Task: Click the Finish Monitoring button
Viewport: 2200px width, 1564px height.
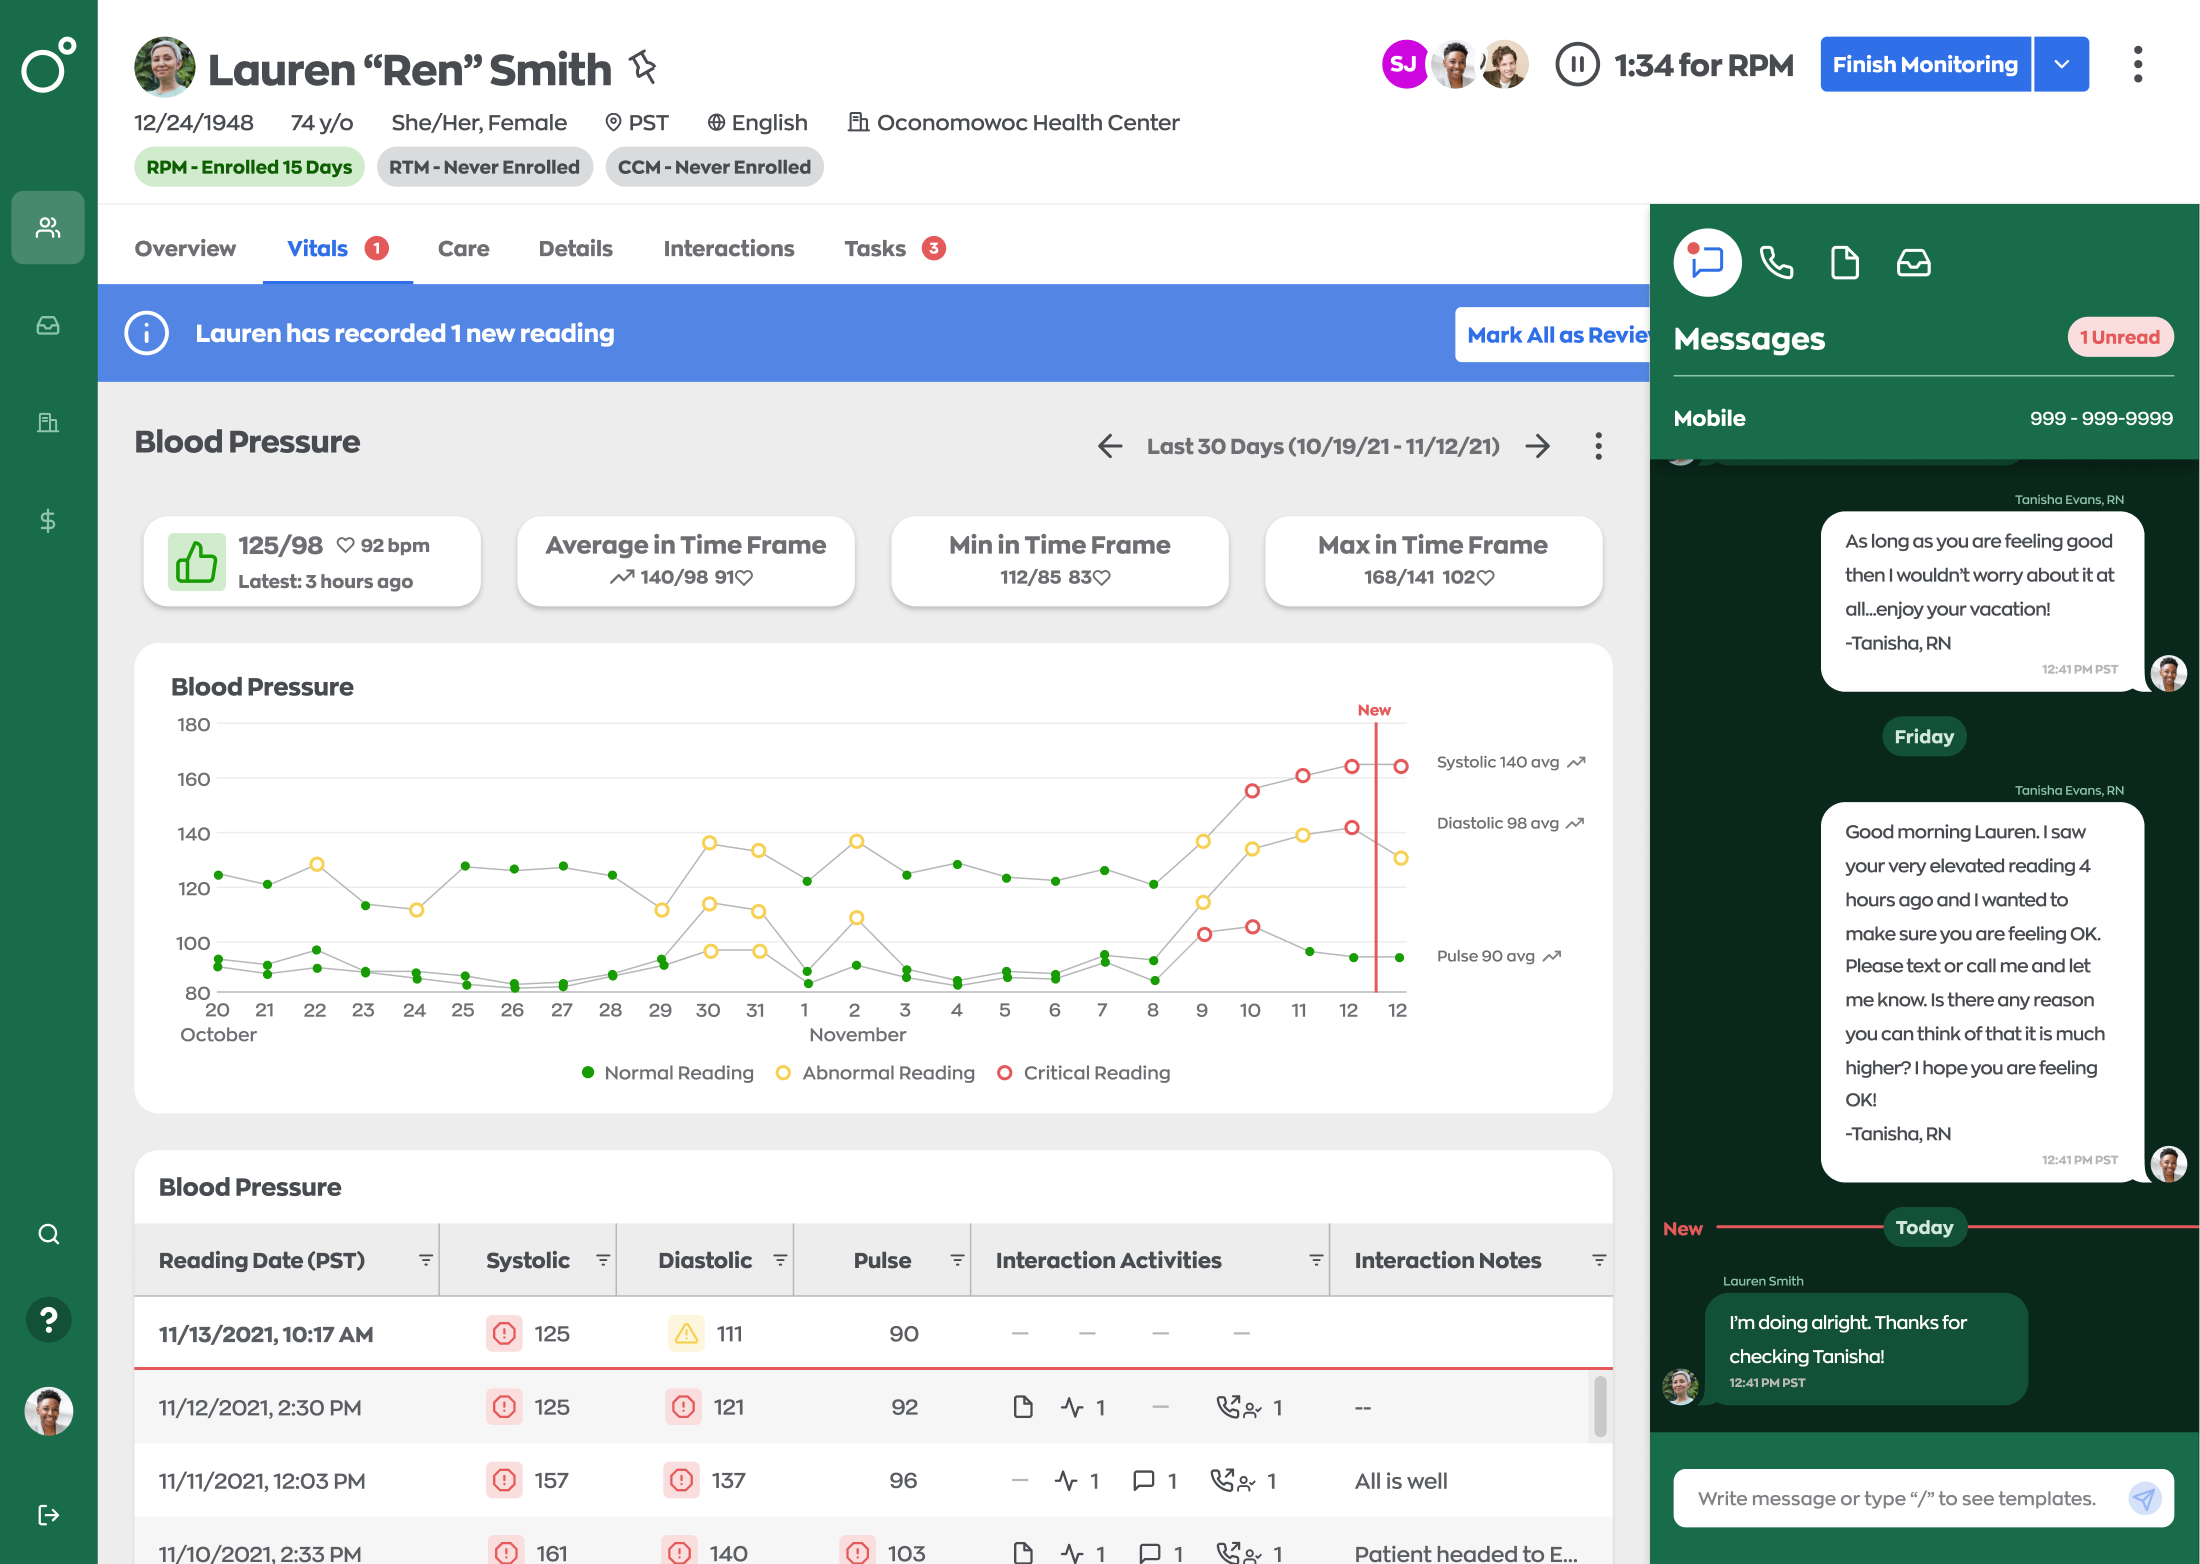Action: click(1924, 65)
